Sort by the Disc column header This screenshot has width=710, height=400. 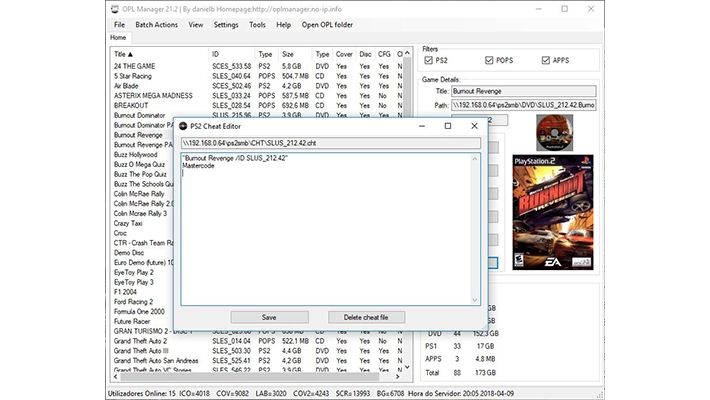tap(365, 54)
